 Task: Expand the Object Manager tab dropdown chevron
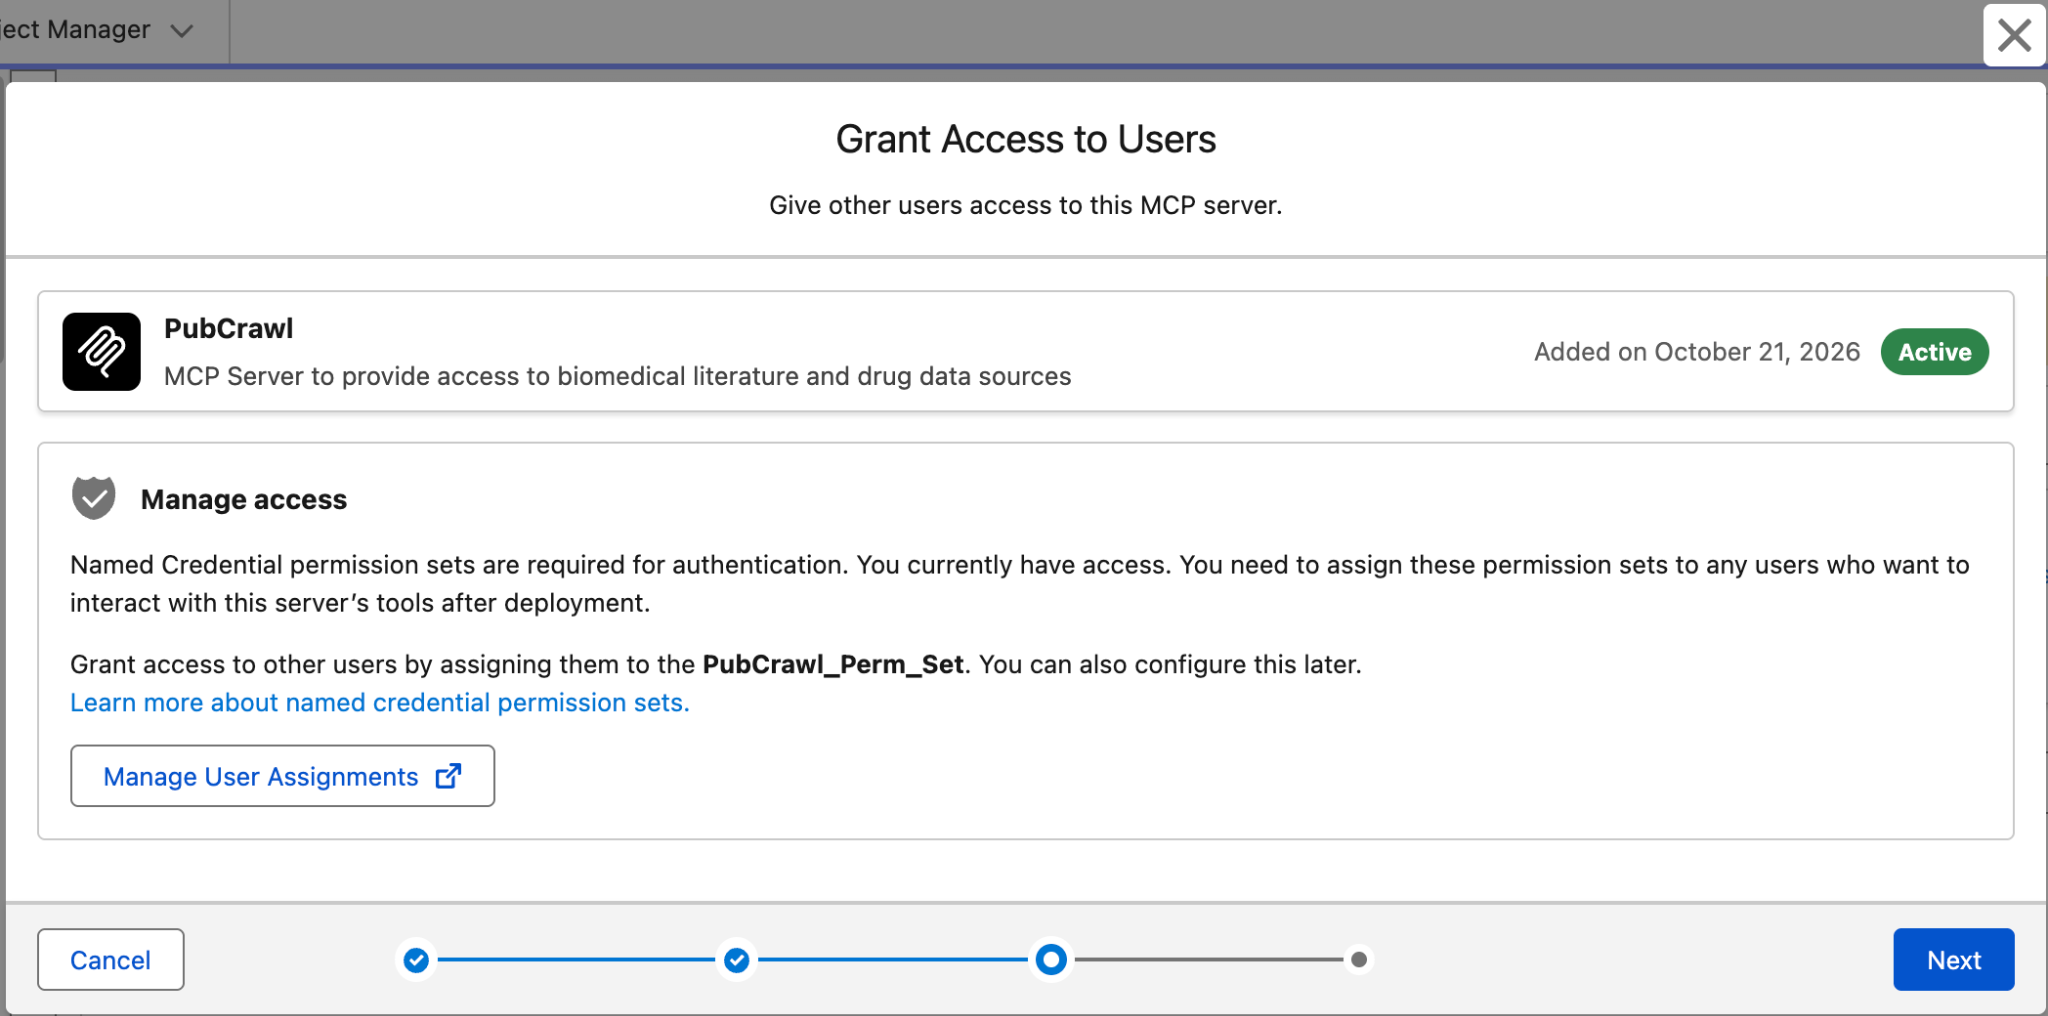181,30
